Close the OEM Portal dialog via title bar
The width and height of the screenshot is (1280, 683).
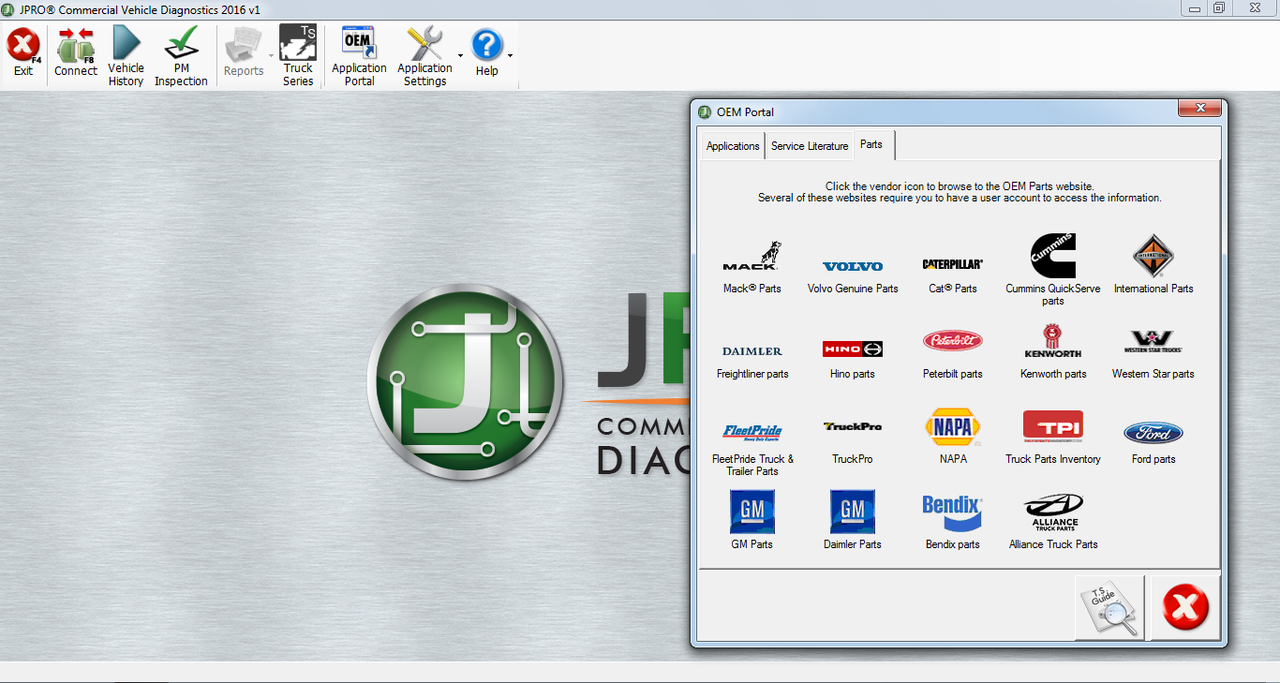pos(1199,109)
